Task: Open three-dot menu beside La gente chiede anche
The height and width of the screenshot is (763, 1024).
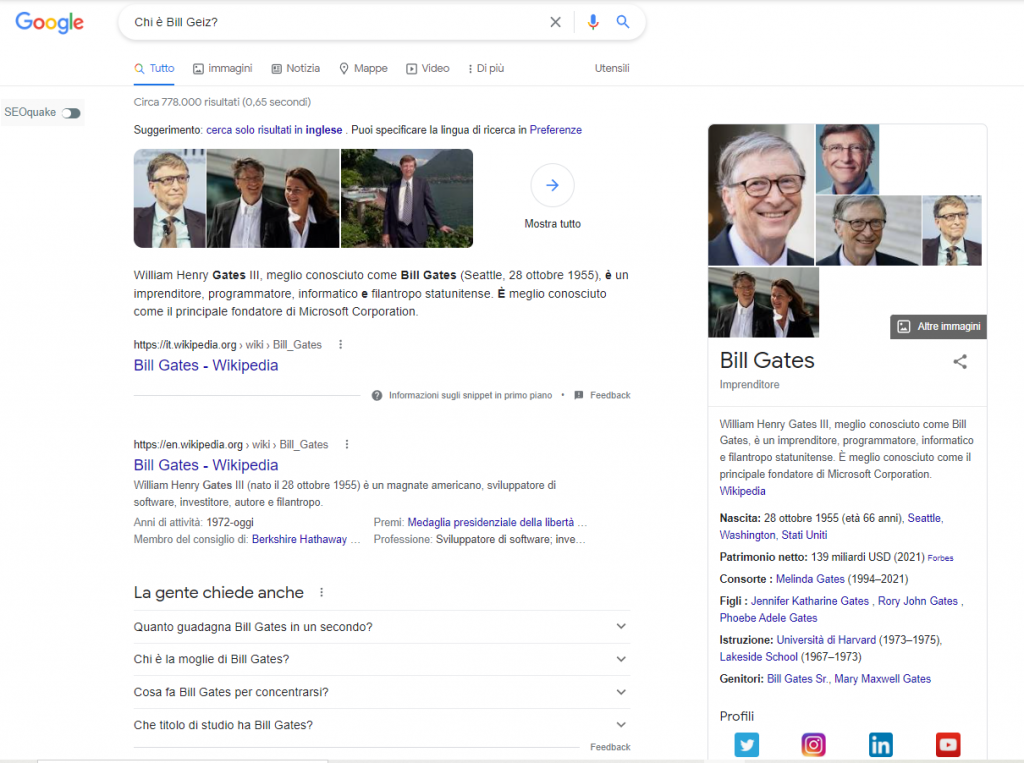Action: click(x=321, y=593)
